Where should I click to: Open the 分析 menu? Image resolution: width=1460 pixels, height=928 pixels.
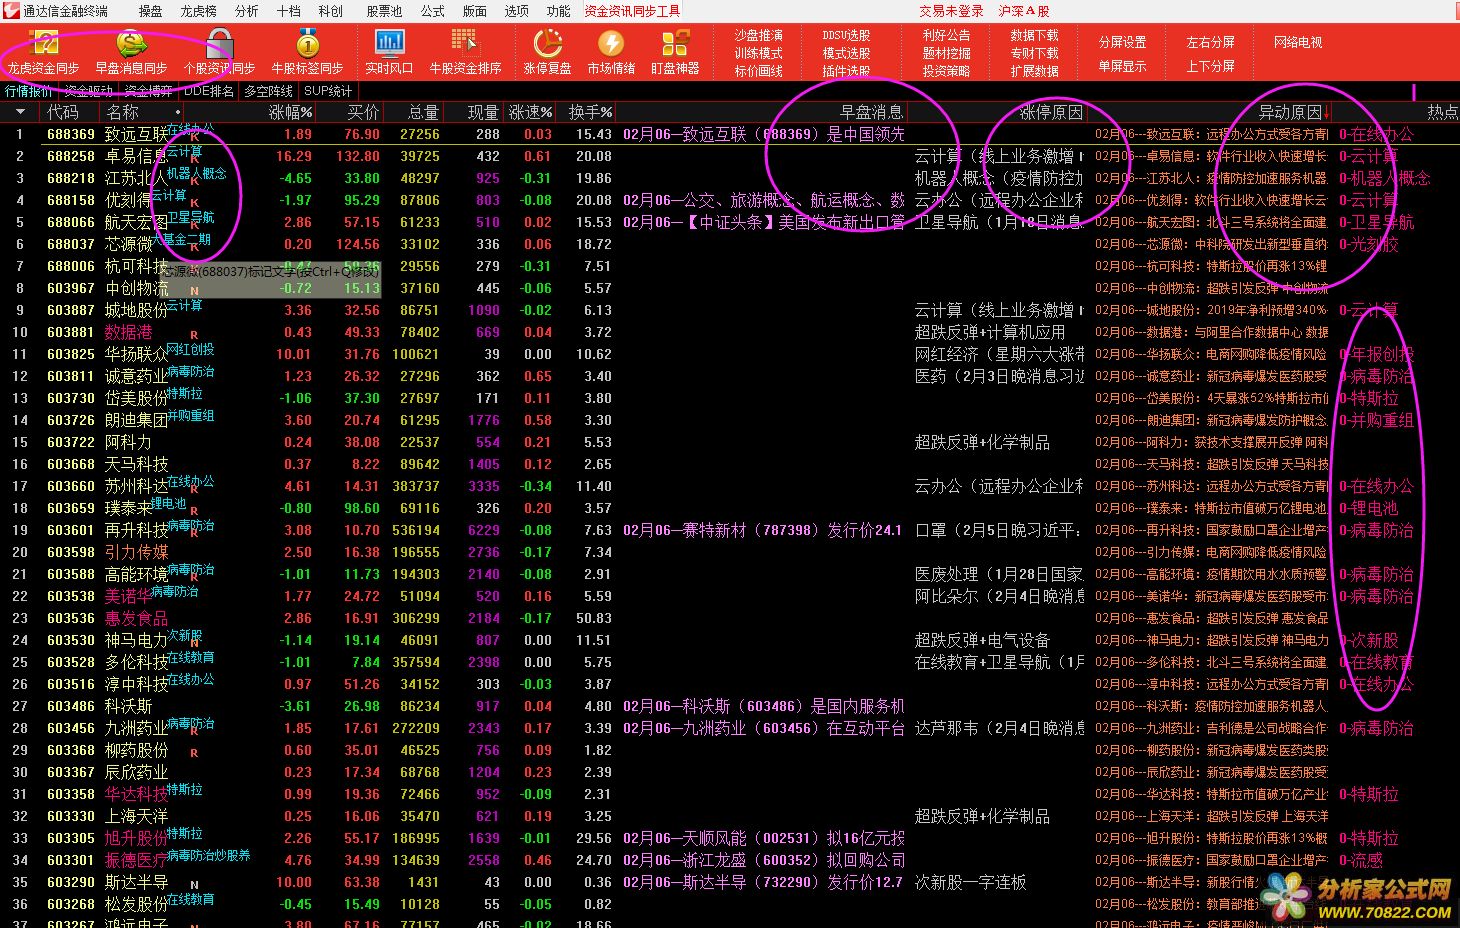click(246, 11)
